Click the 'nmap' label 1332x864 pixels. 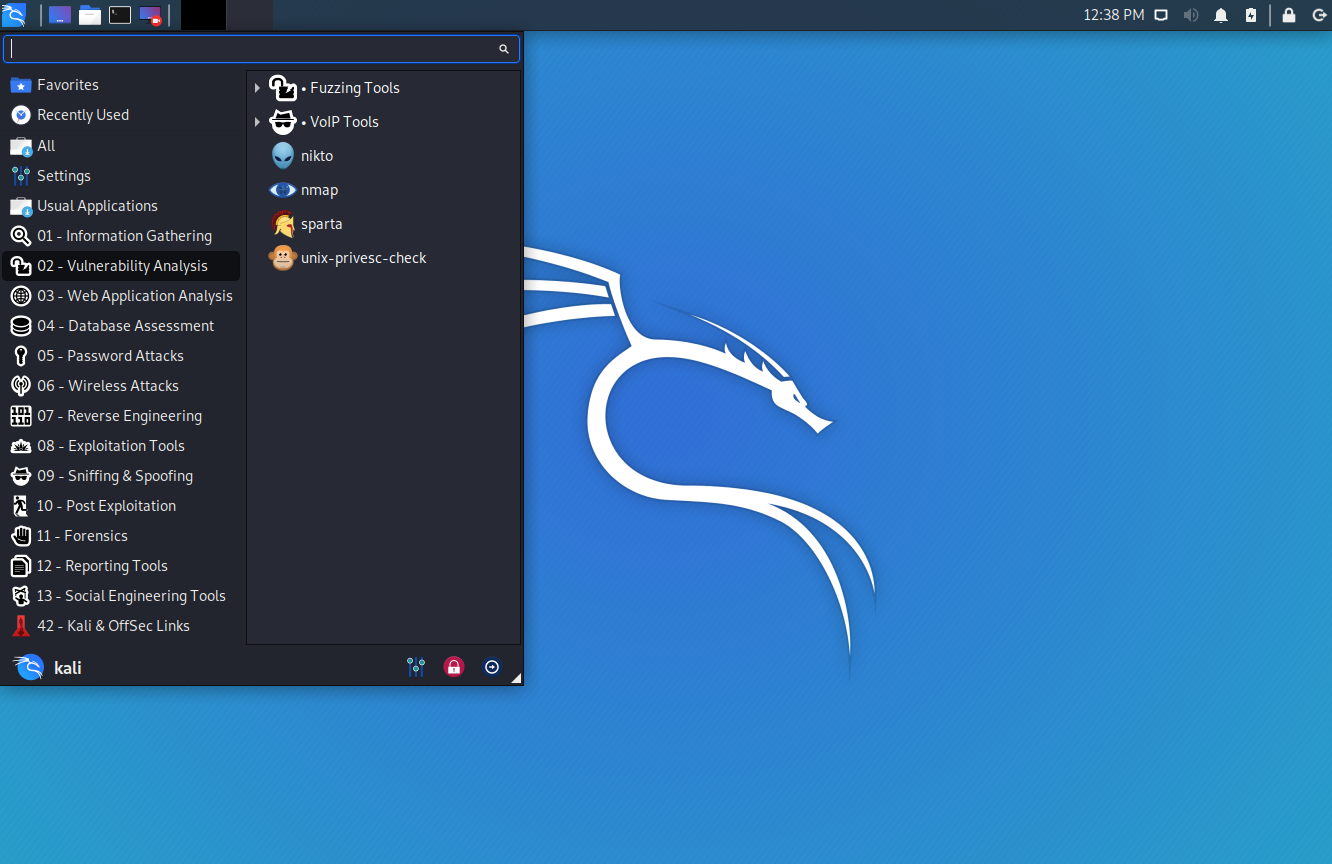point(320,190)
